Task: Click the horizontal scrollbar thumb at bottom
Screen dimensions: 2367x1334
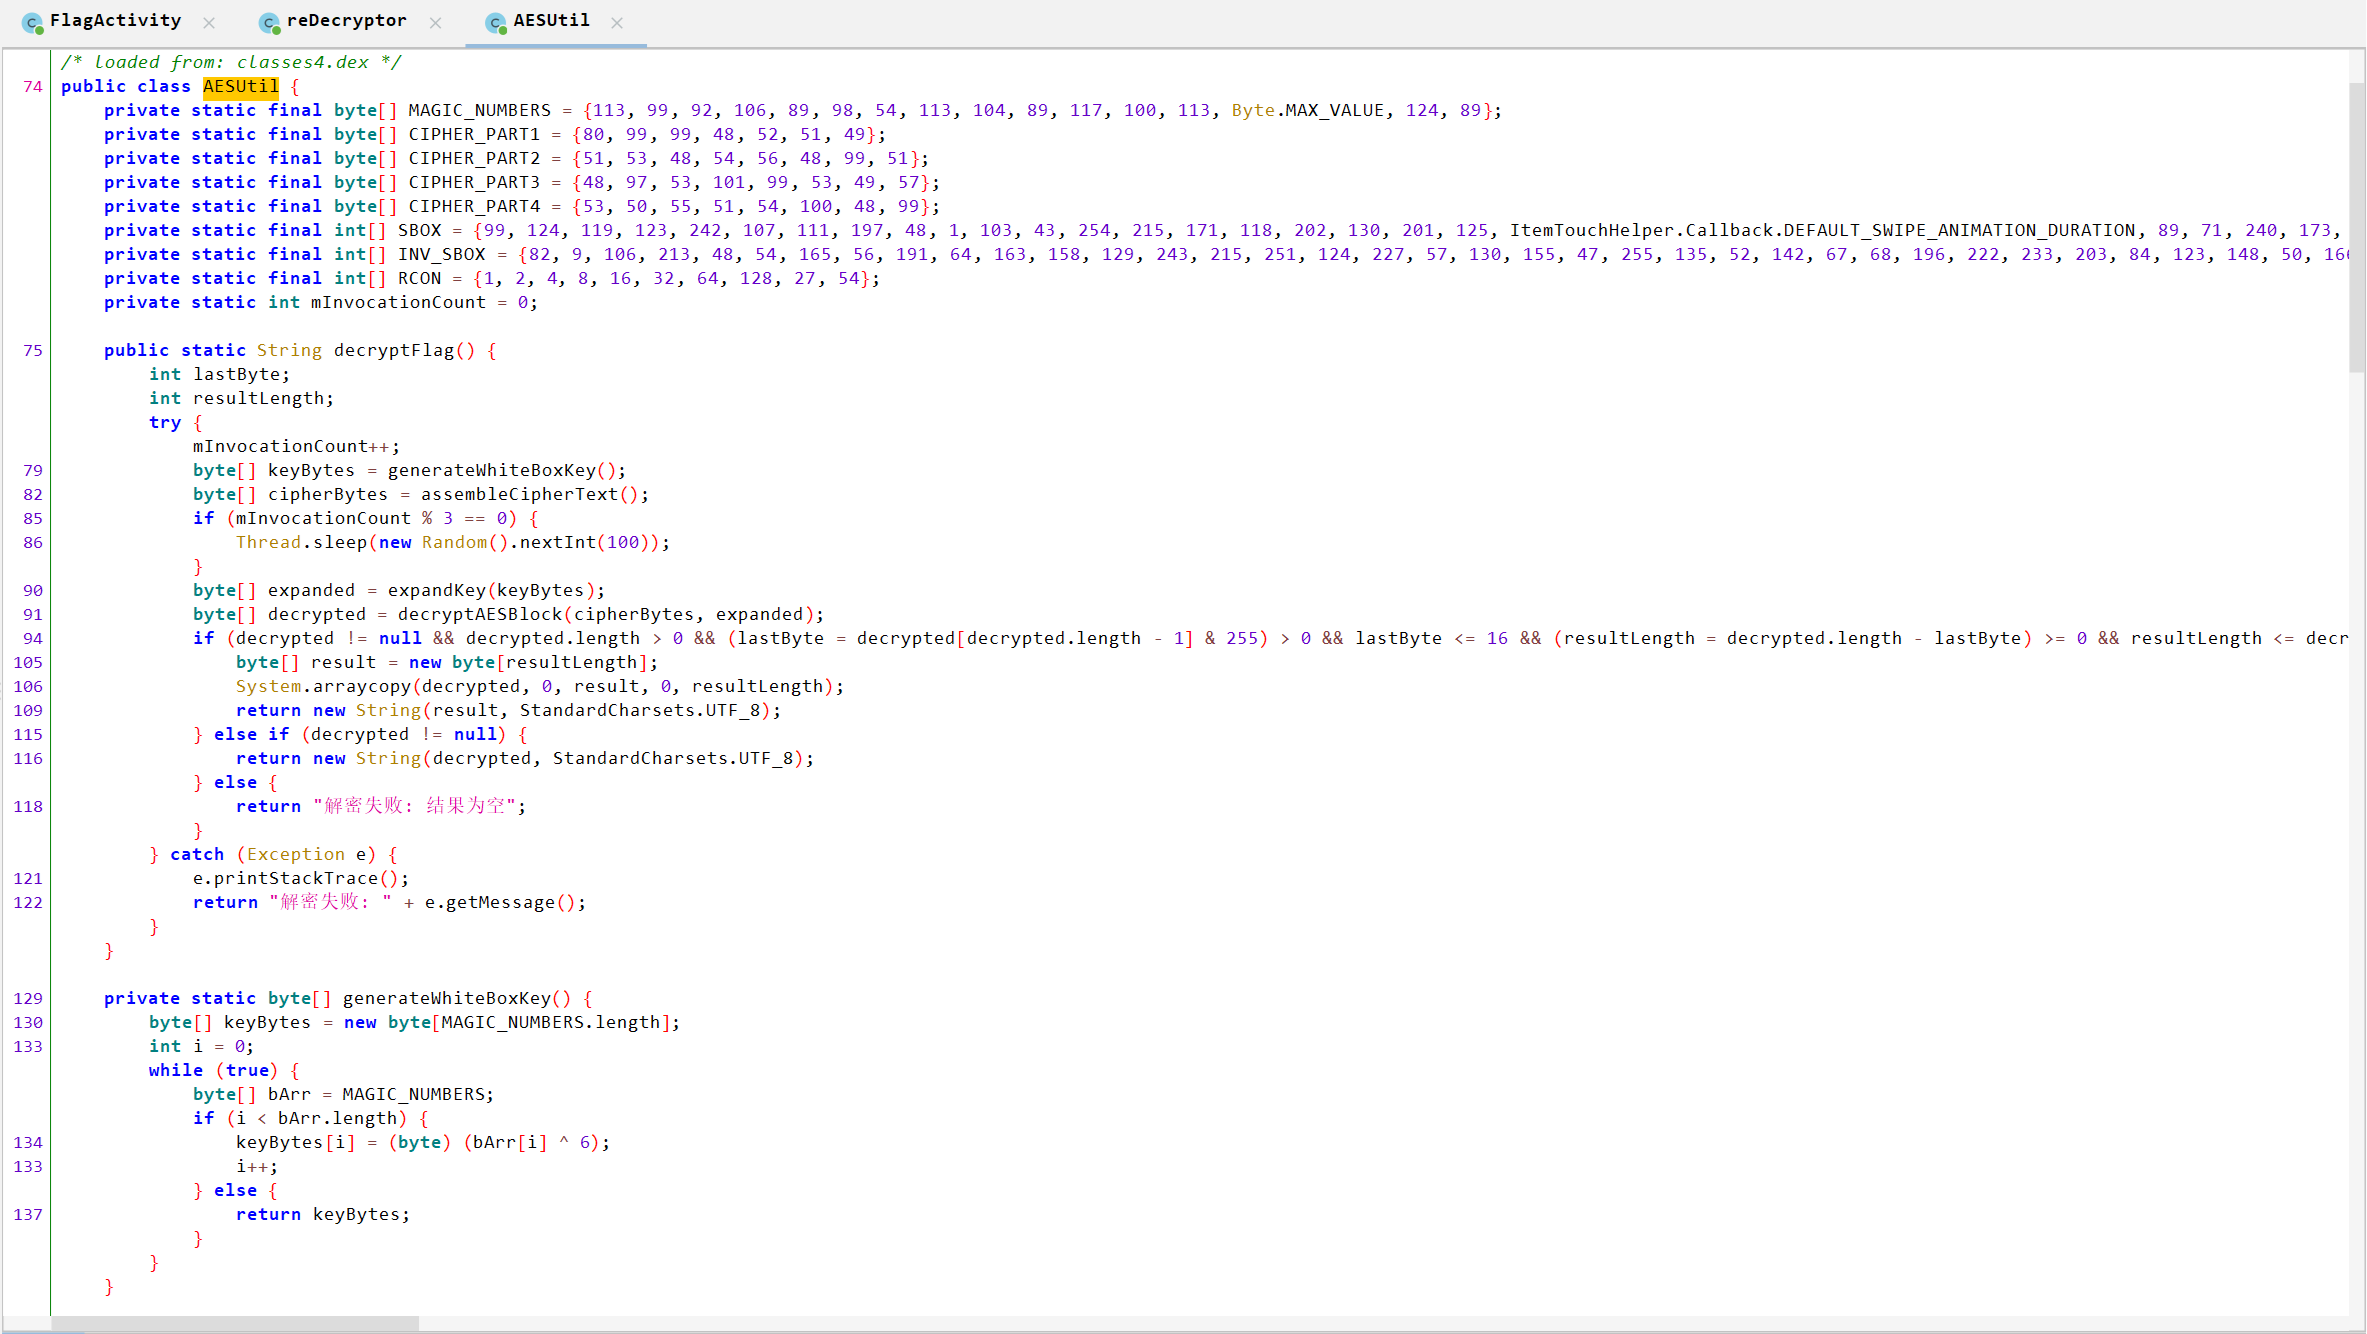Action: pos(235,1324)
